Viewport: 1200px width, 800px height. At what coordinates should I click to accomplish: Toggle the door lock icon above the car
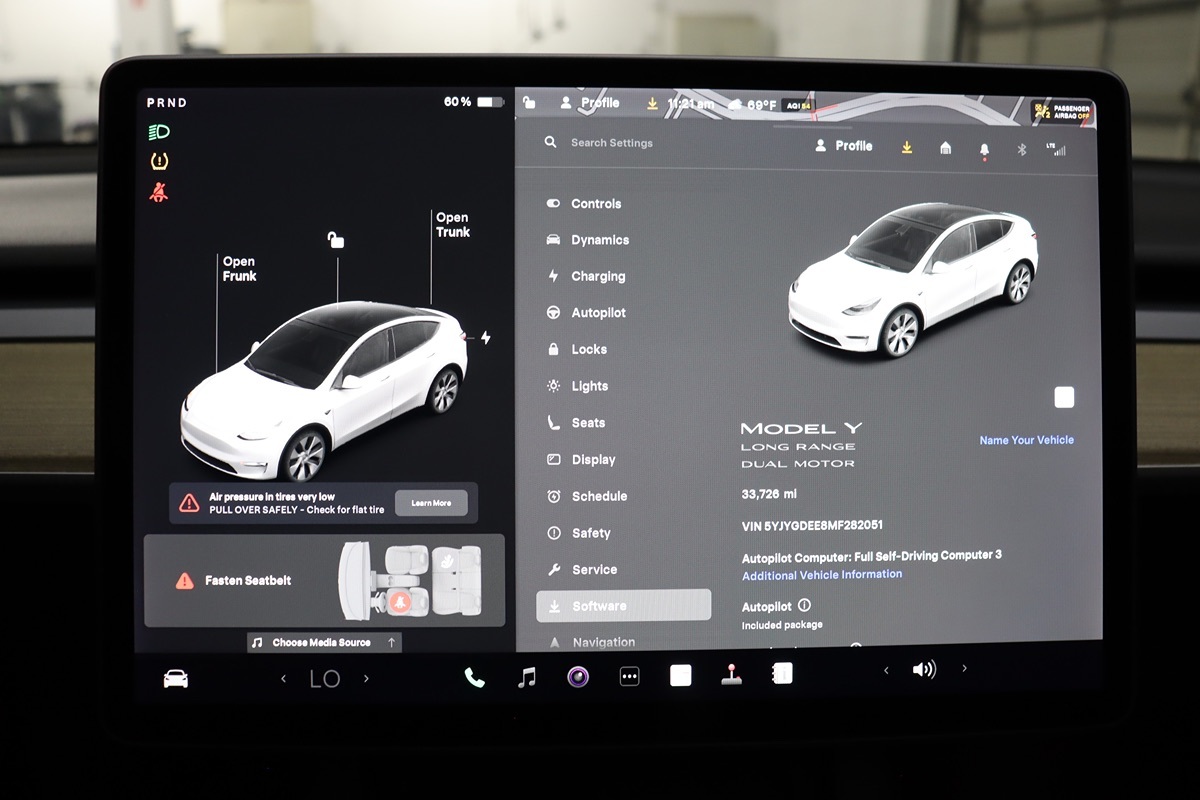click(336, 240)
